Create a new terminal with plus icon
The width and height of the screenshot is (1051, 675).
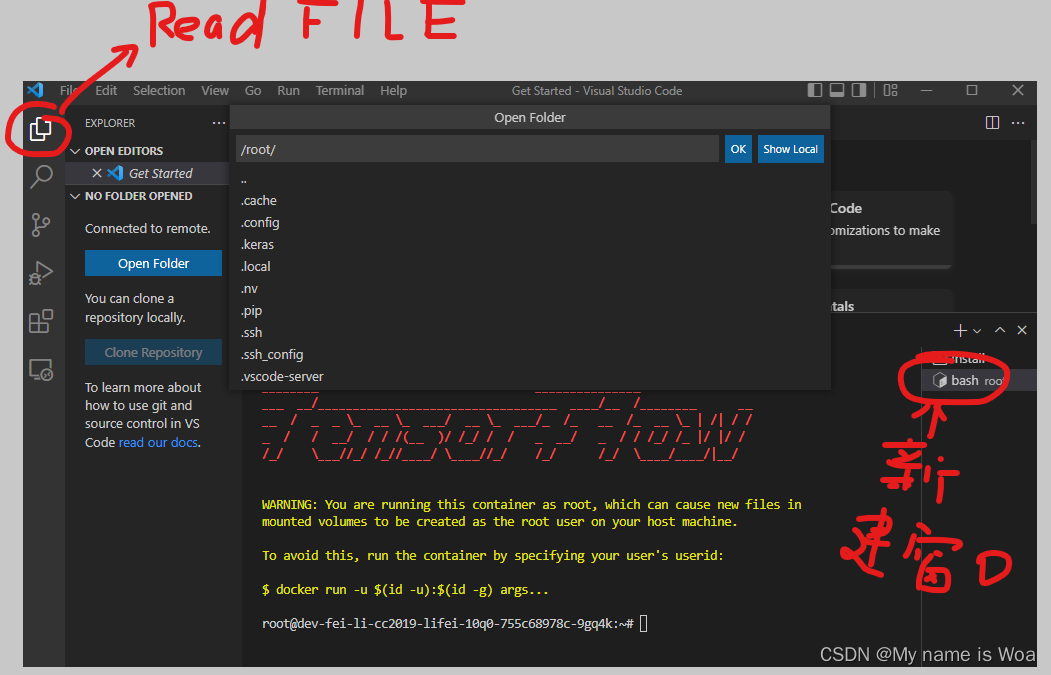click(x=960, y=330)
